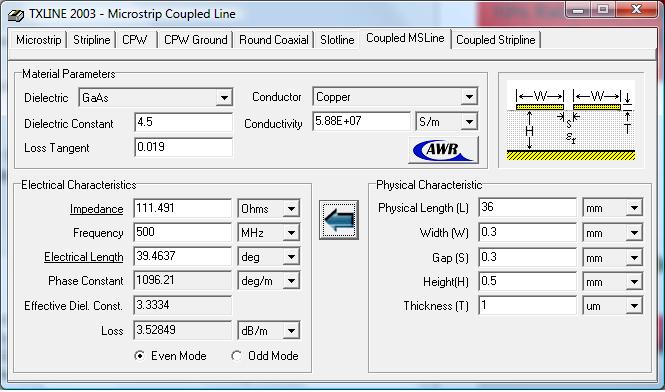Click the underlined Impedance label
This screenshot has height=392, width=665.
(97, 209)
